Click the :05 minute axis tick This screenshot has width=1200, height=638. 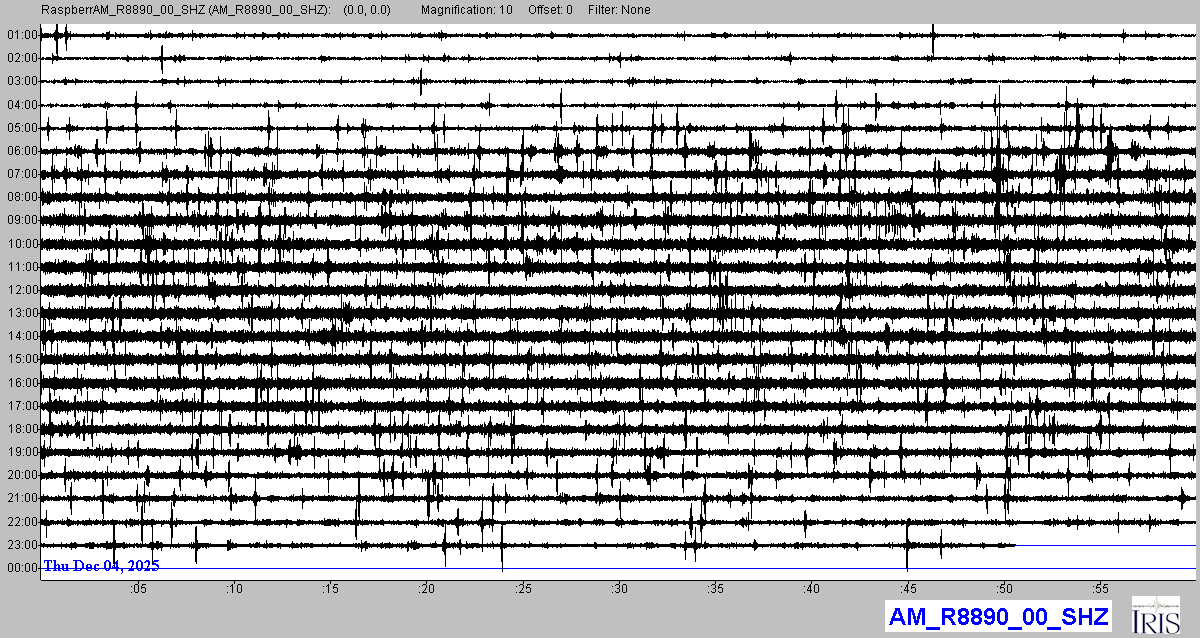click(138, 588)
